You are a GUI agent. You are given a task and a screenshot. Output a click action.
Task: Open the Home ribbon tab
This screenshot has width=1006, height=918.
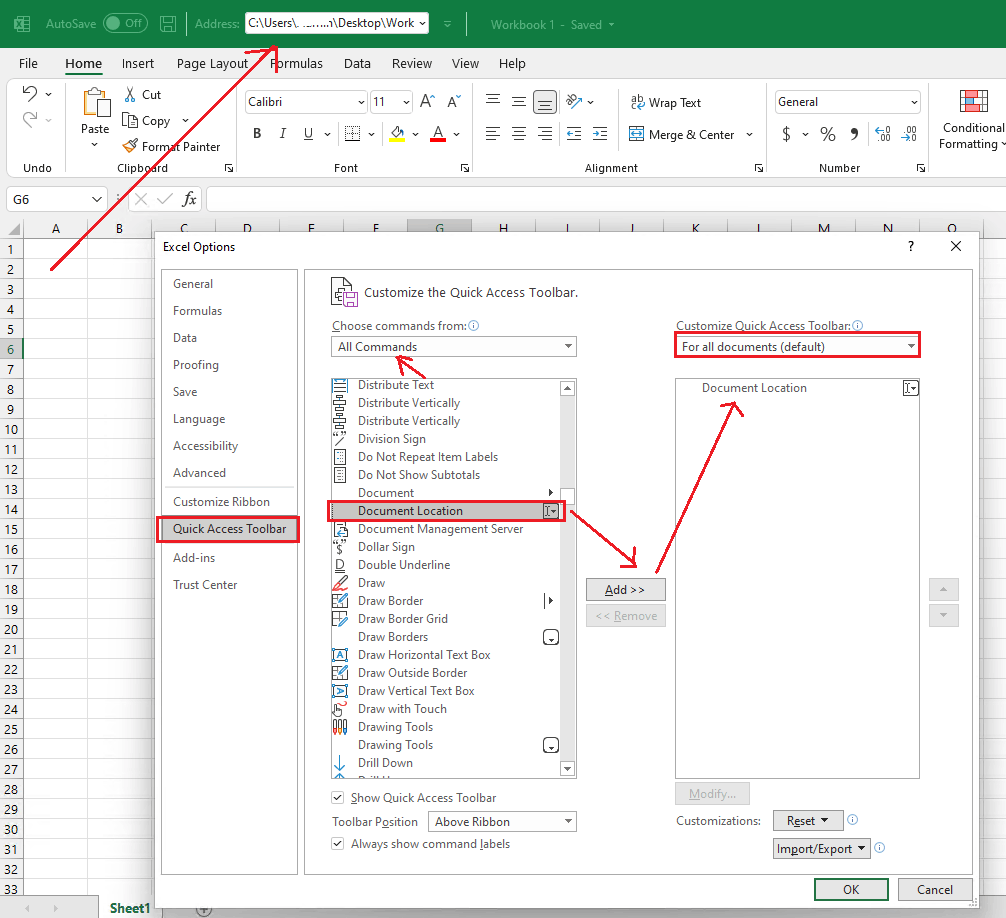click(83, 64)
